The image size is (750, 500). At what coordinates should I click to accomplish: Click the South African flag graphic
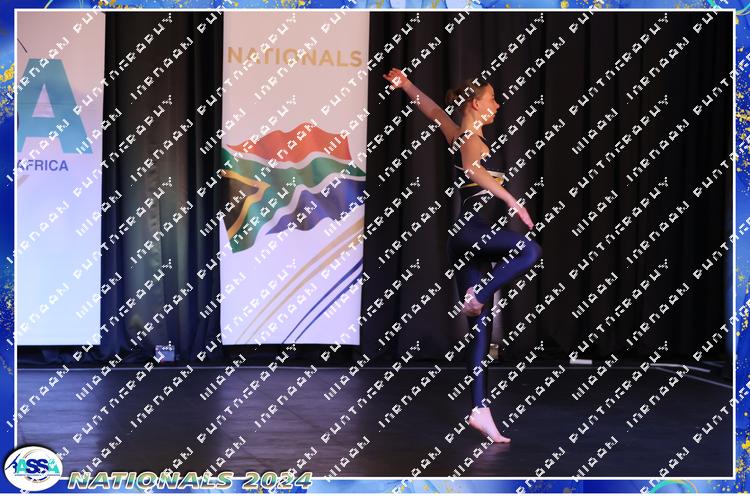(293, 187)
